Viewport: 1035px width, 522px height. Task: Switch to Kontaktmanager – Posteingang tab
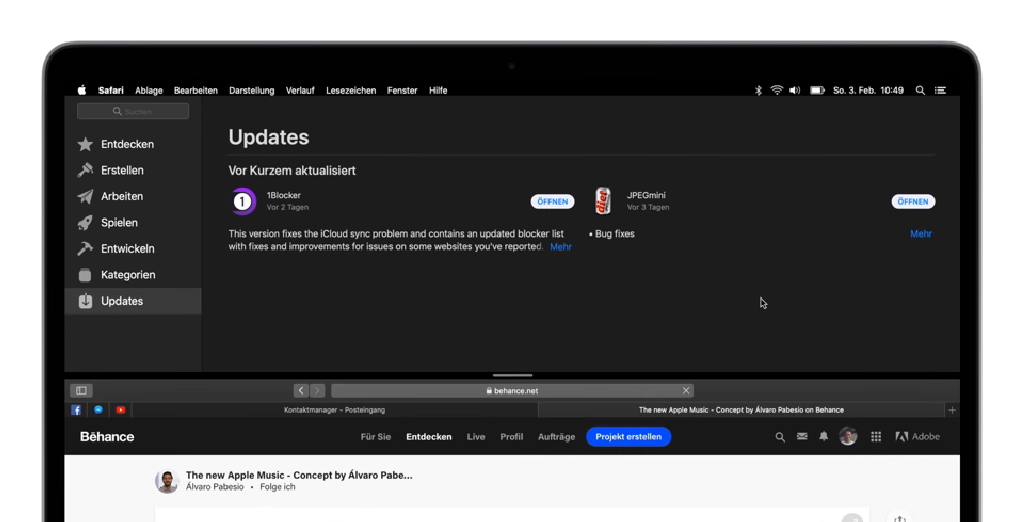coord(334,410)
